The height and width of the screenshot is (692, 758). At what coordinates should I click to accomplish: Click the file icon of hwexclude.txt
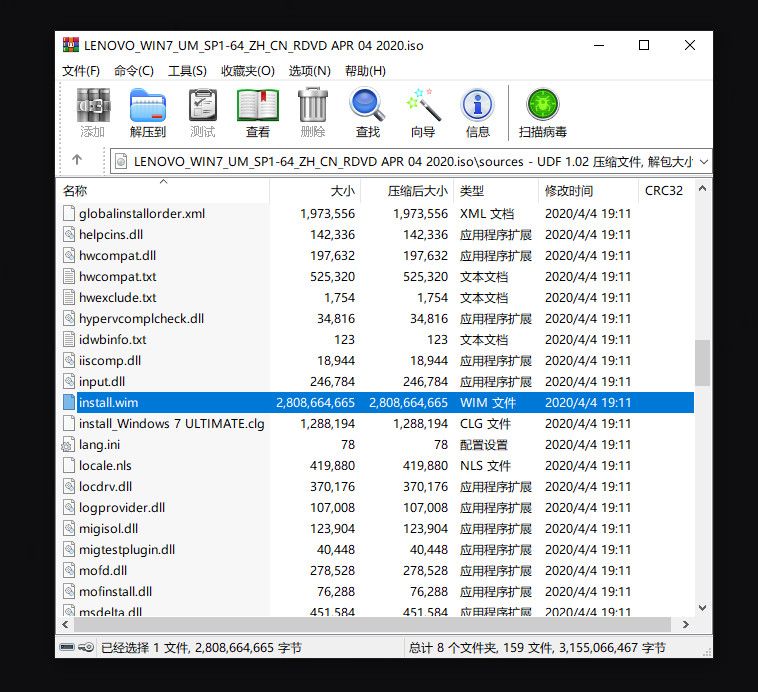(69, 297)
